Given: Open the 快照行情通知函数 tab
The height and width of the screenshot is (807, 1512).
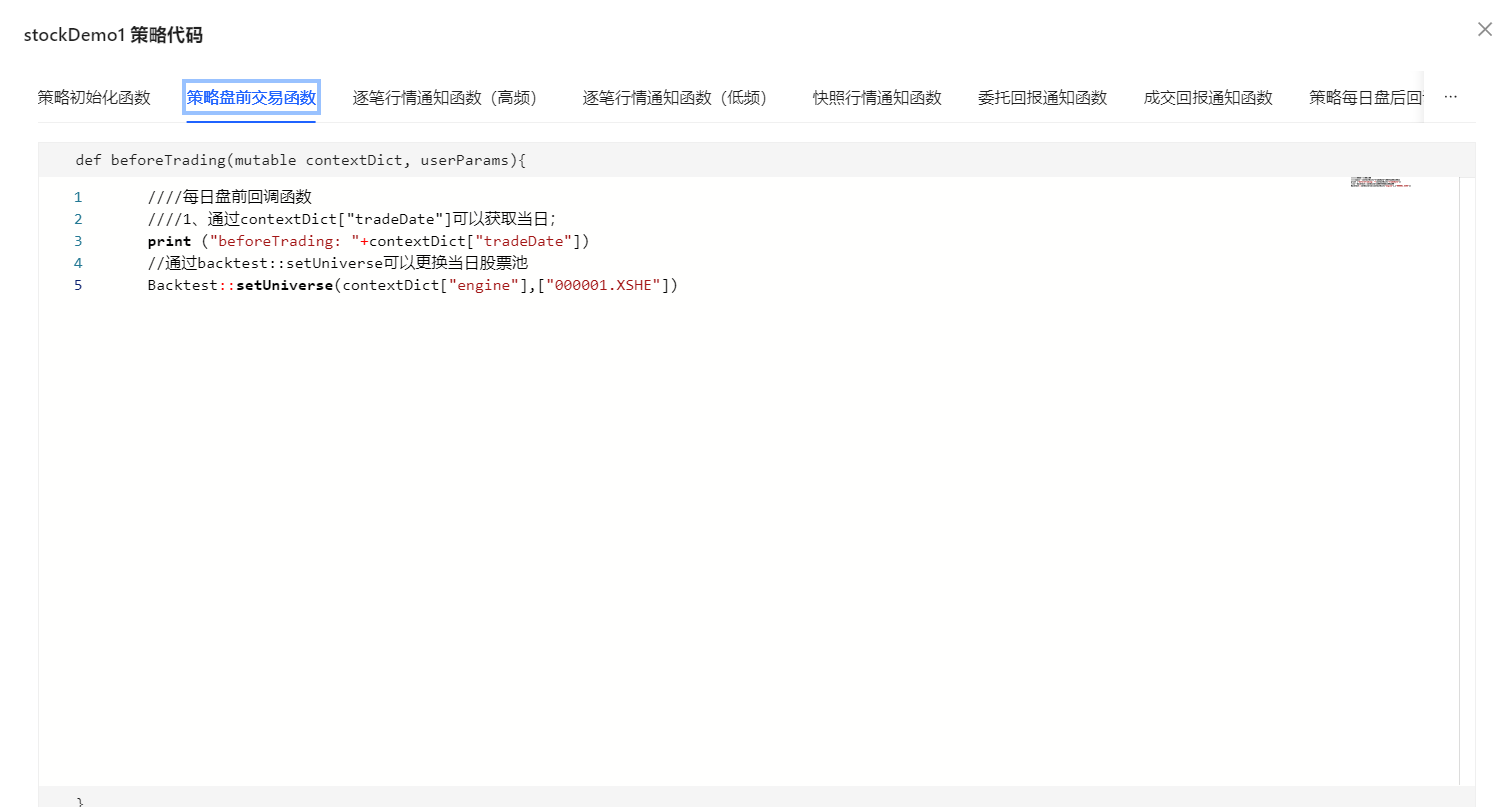Looking at the screenshot, I should coord(877,97).
